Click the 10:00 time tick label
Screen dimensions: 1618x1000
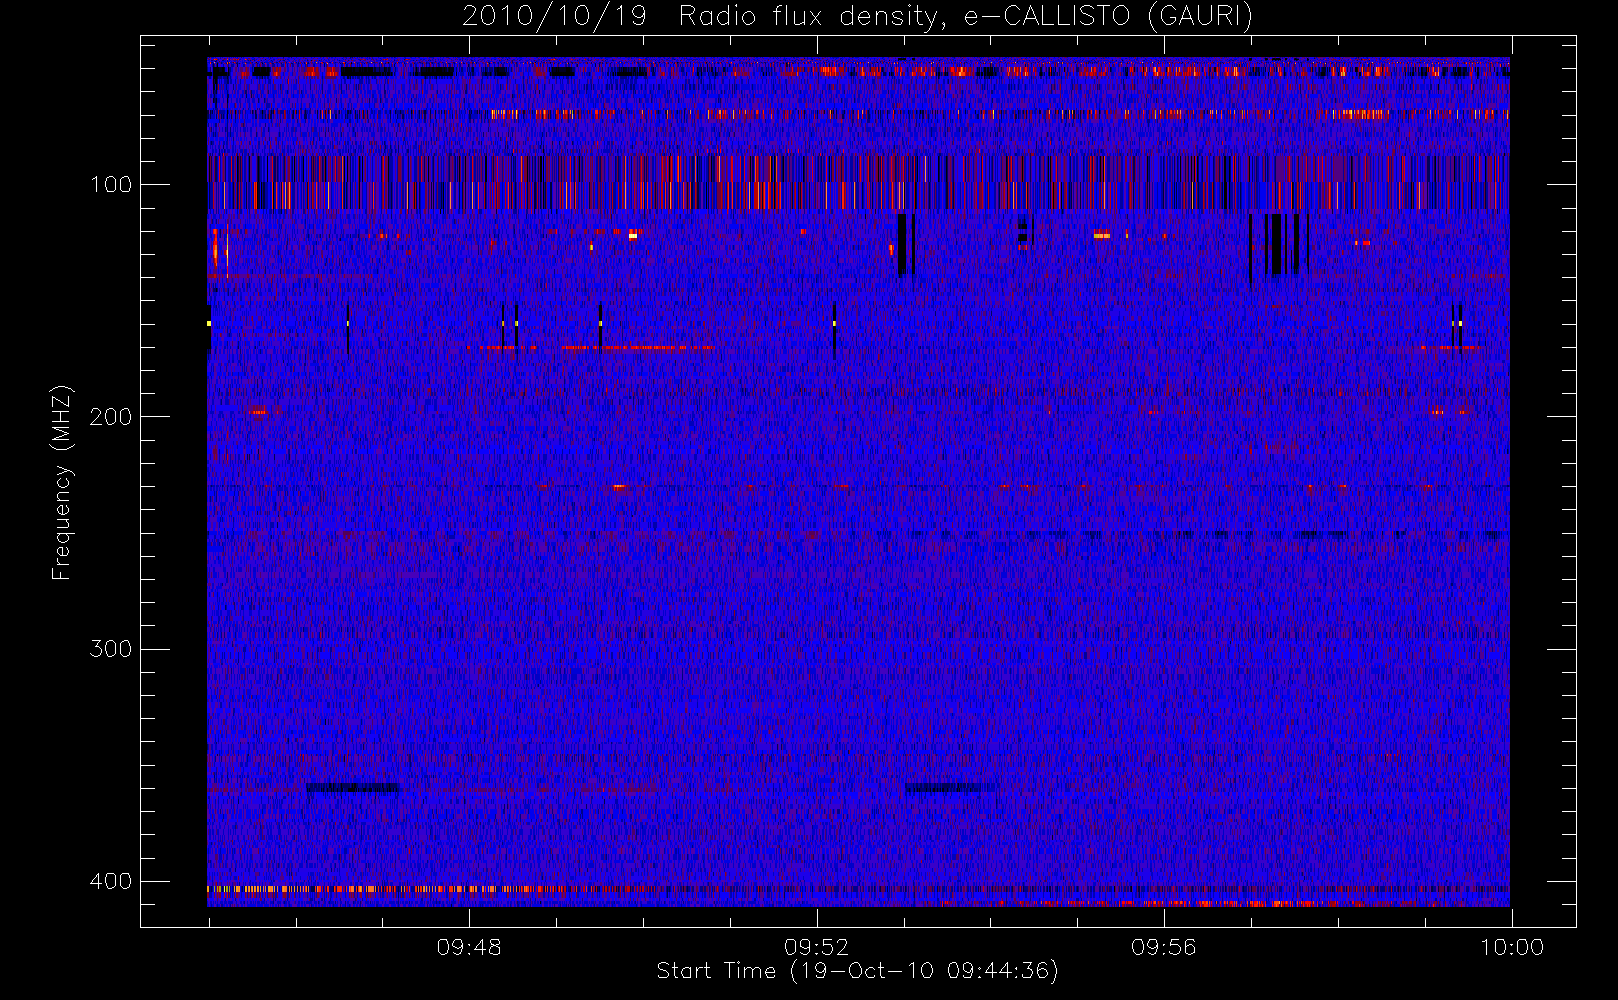click(1511, 947)
